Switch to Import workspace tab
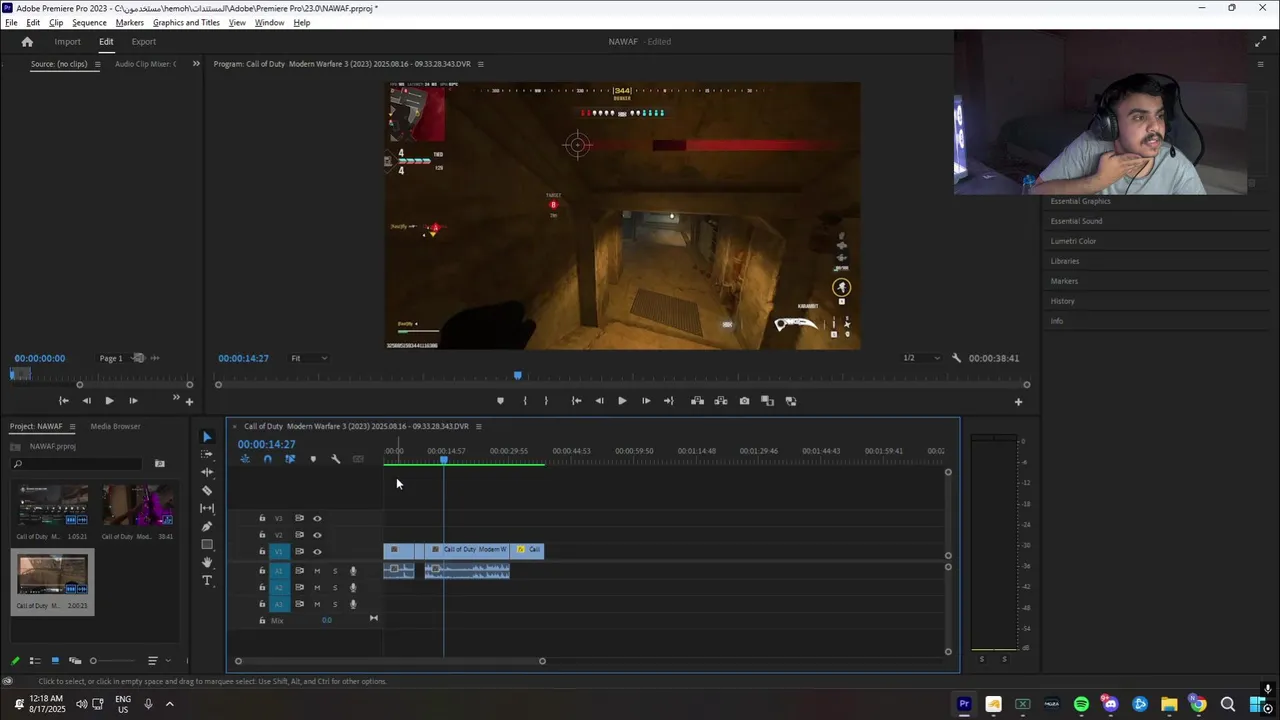This screenshot has height=720, width=1280. [67, 42]
